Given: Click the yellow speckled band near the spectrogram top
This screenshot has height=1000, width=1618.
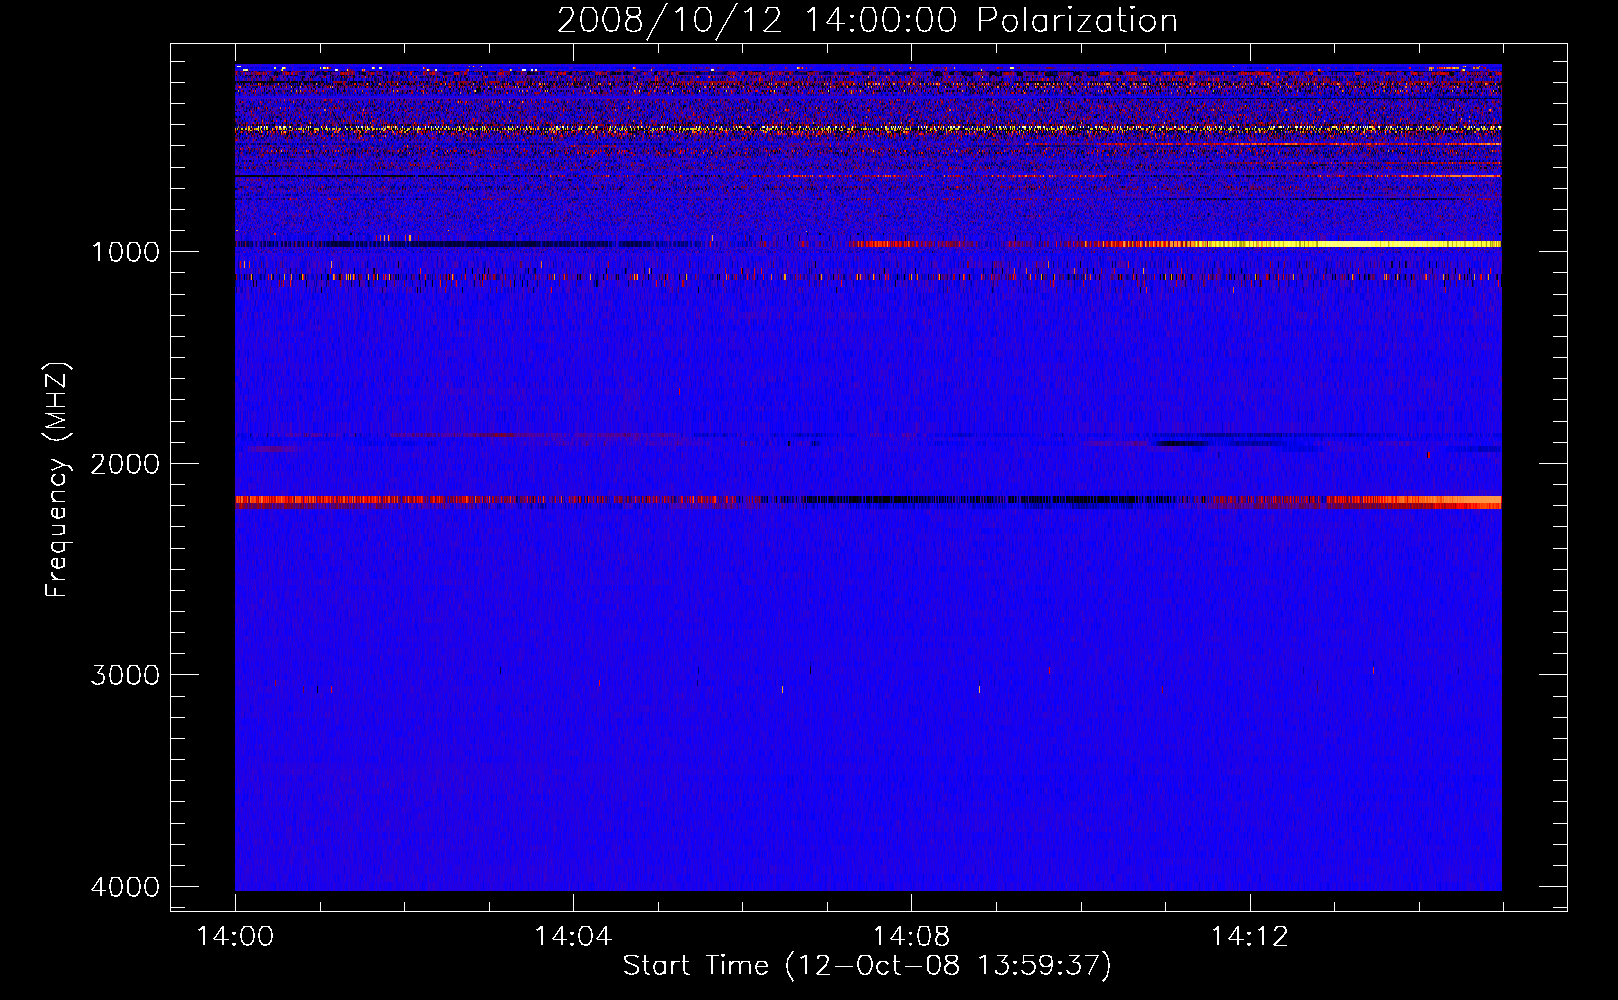Looking at the screenshot, I should click(868, 129).
